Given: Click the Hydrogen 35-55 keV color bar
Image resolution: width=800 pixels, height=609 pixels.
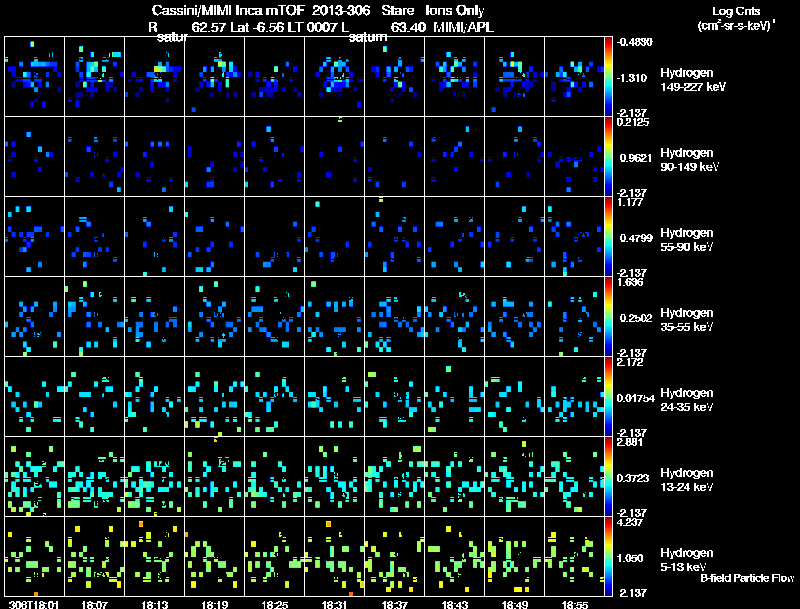Looking at the screenshot, I should (x=609, y=316).
